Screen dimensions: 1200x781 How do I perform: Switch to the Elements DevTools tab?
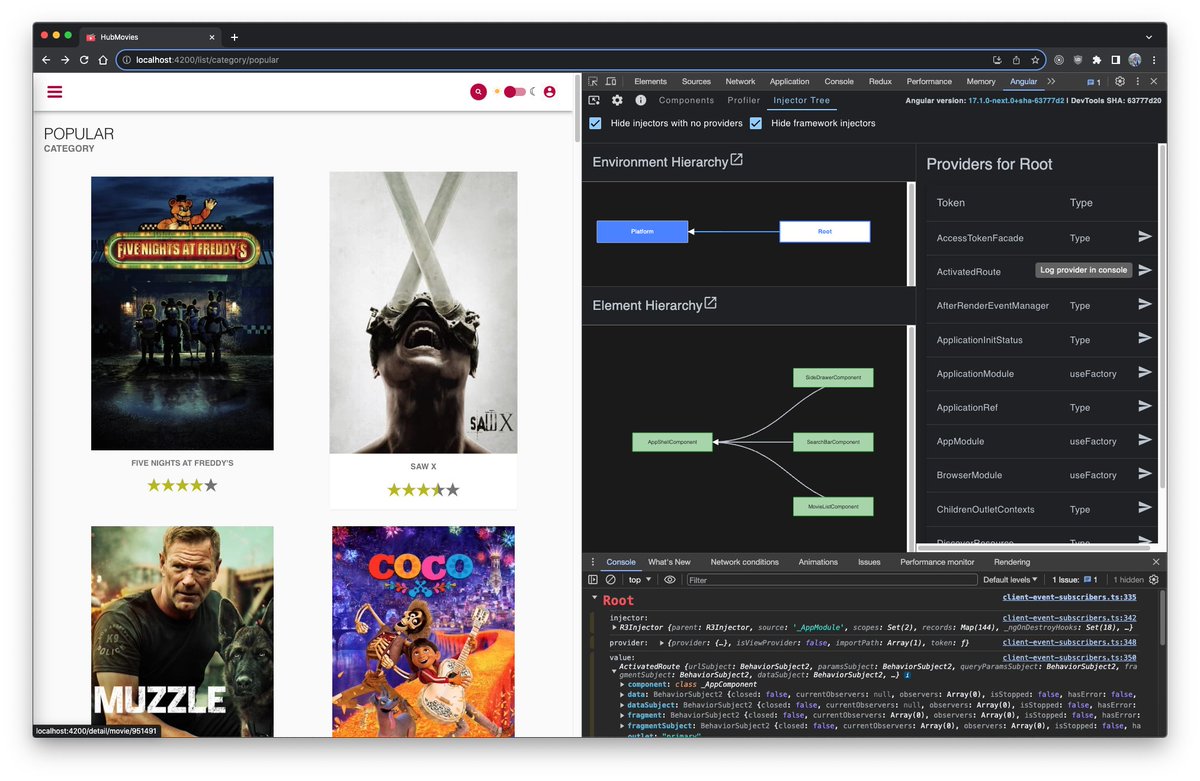(650, 82)
